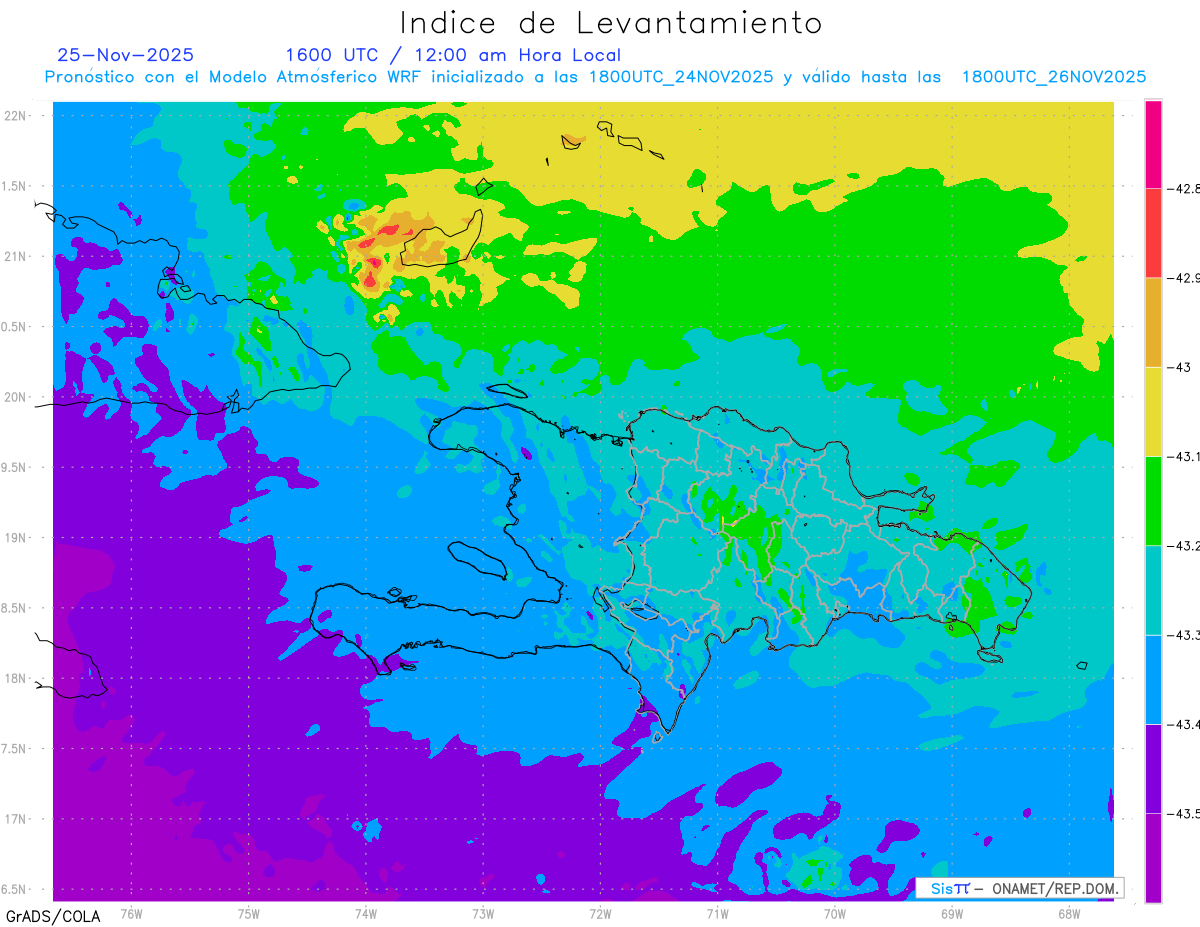Click the purple swatch below -43.5
The width and height of the screenshot is (1200, 927).
[1153, 857]
